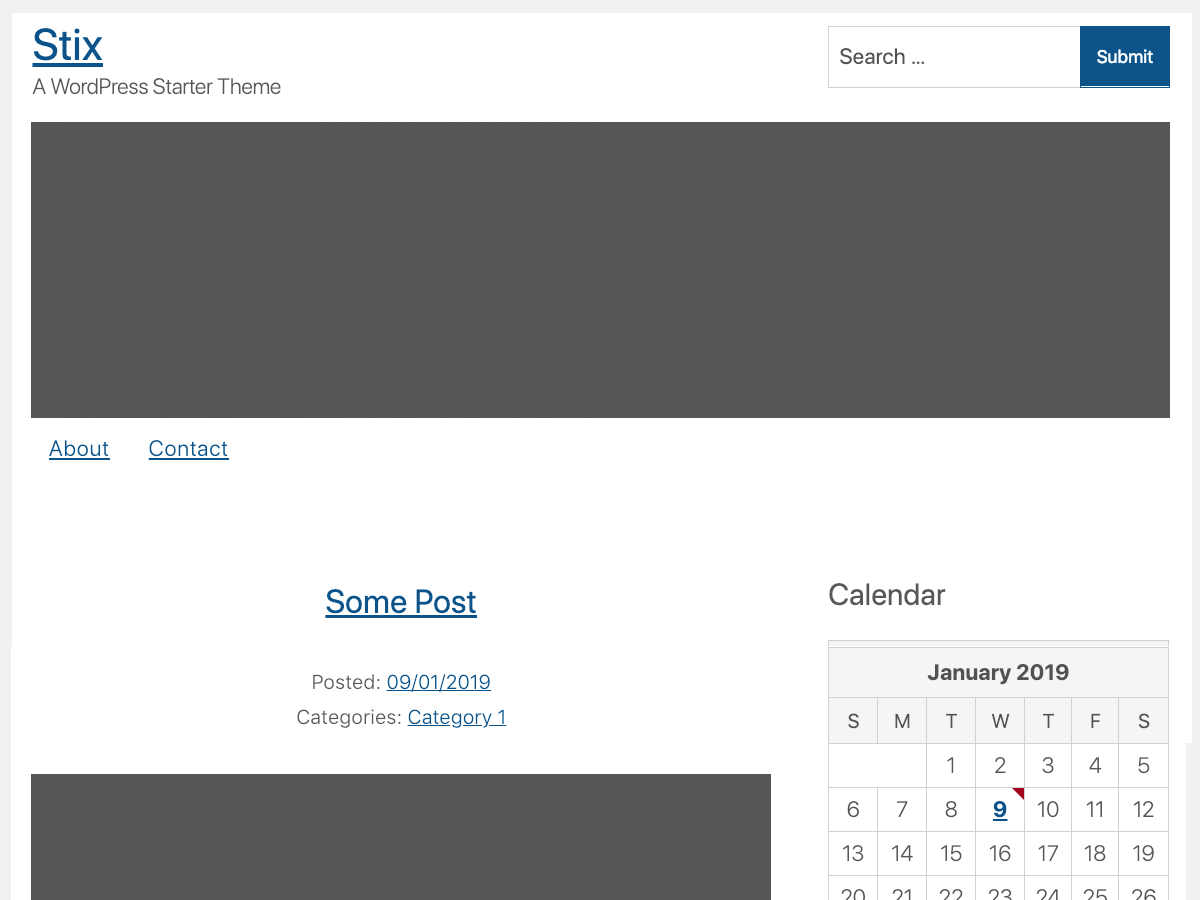Click calendar day 14
The height and width of the screenshot is (900, 1200).
(x=902, y=854)
